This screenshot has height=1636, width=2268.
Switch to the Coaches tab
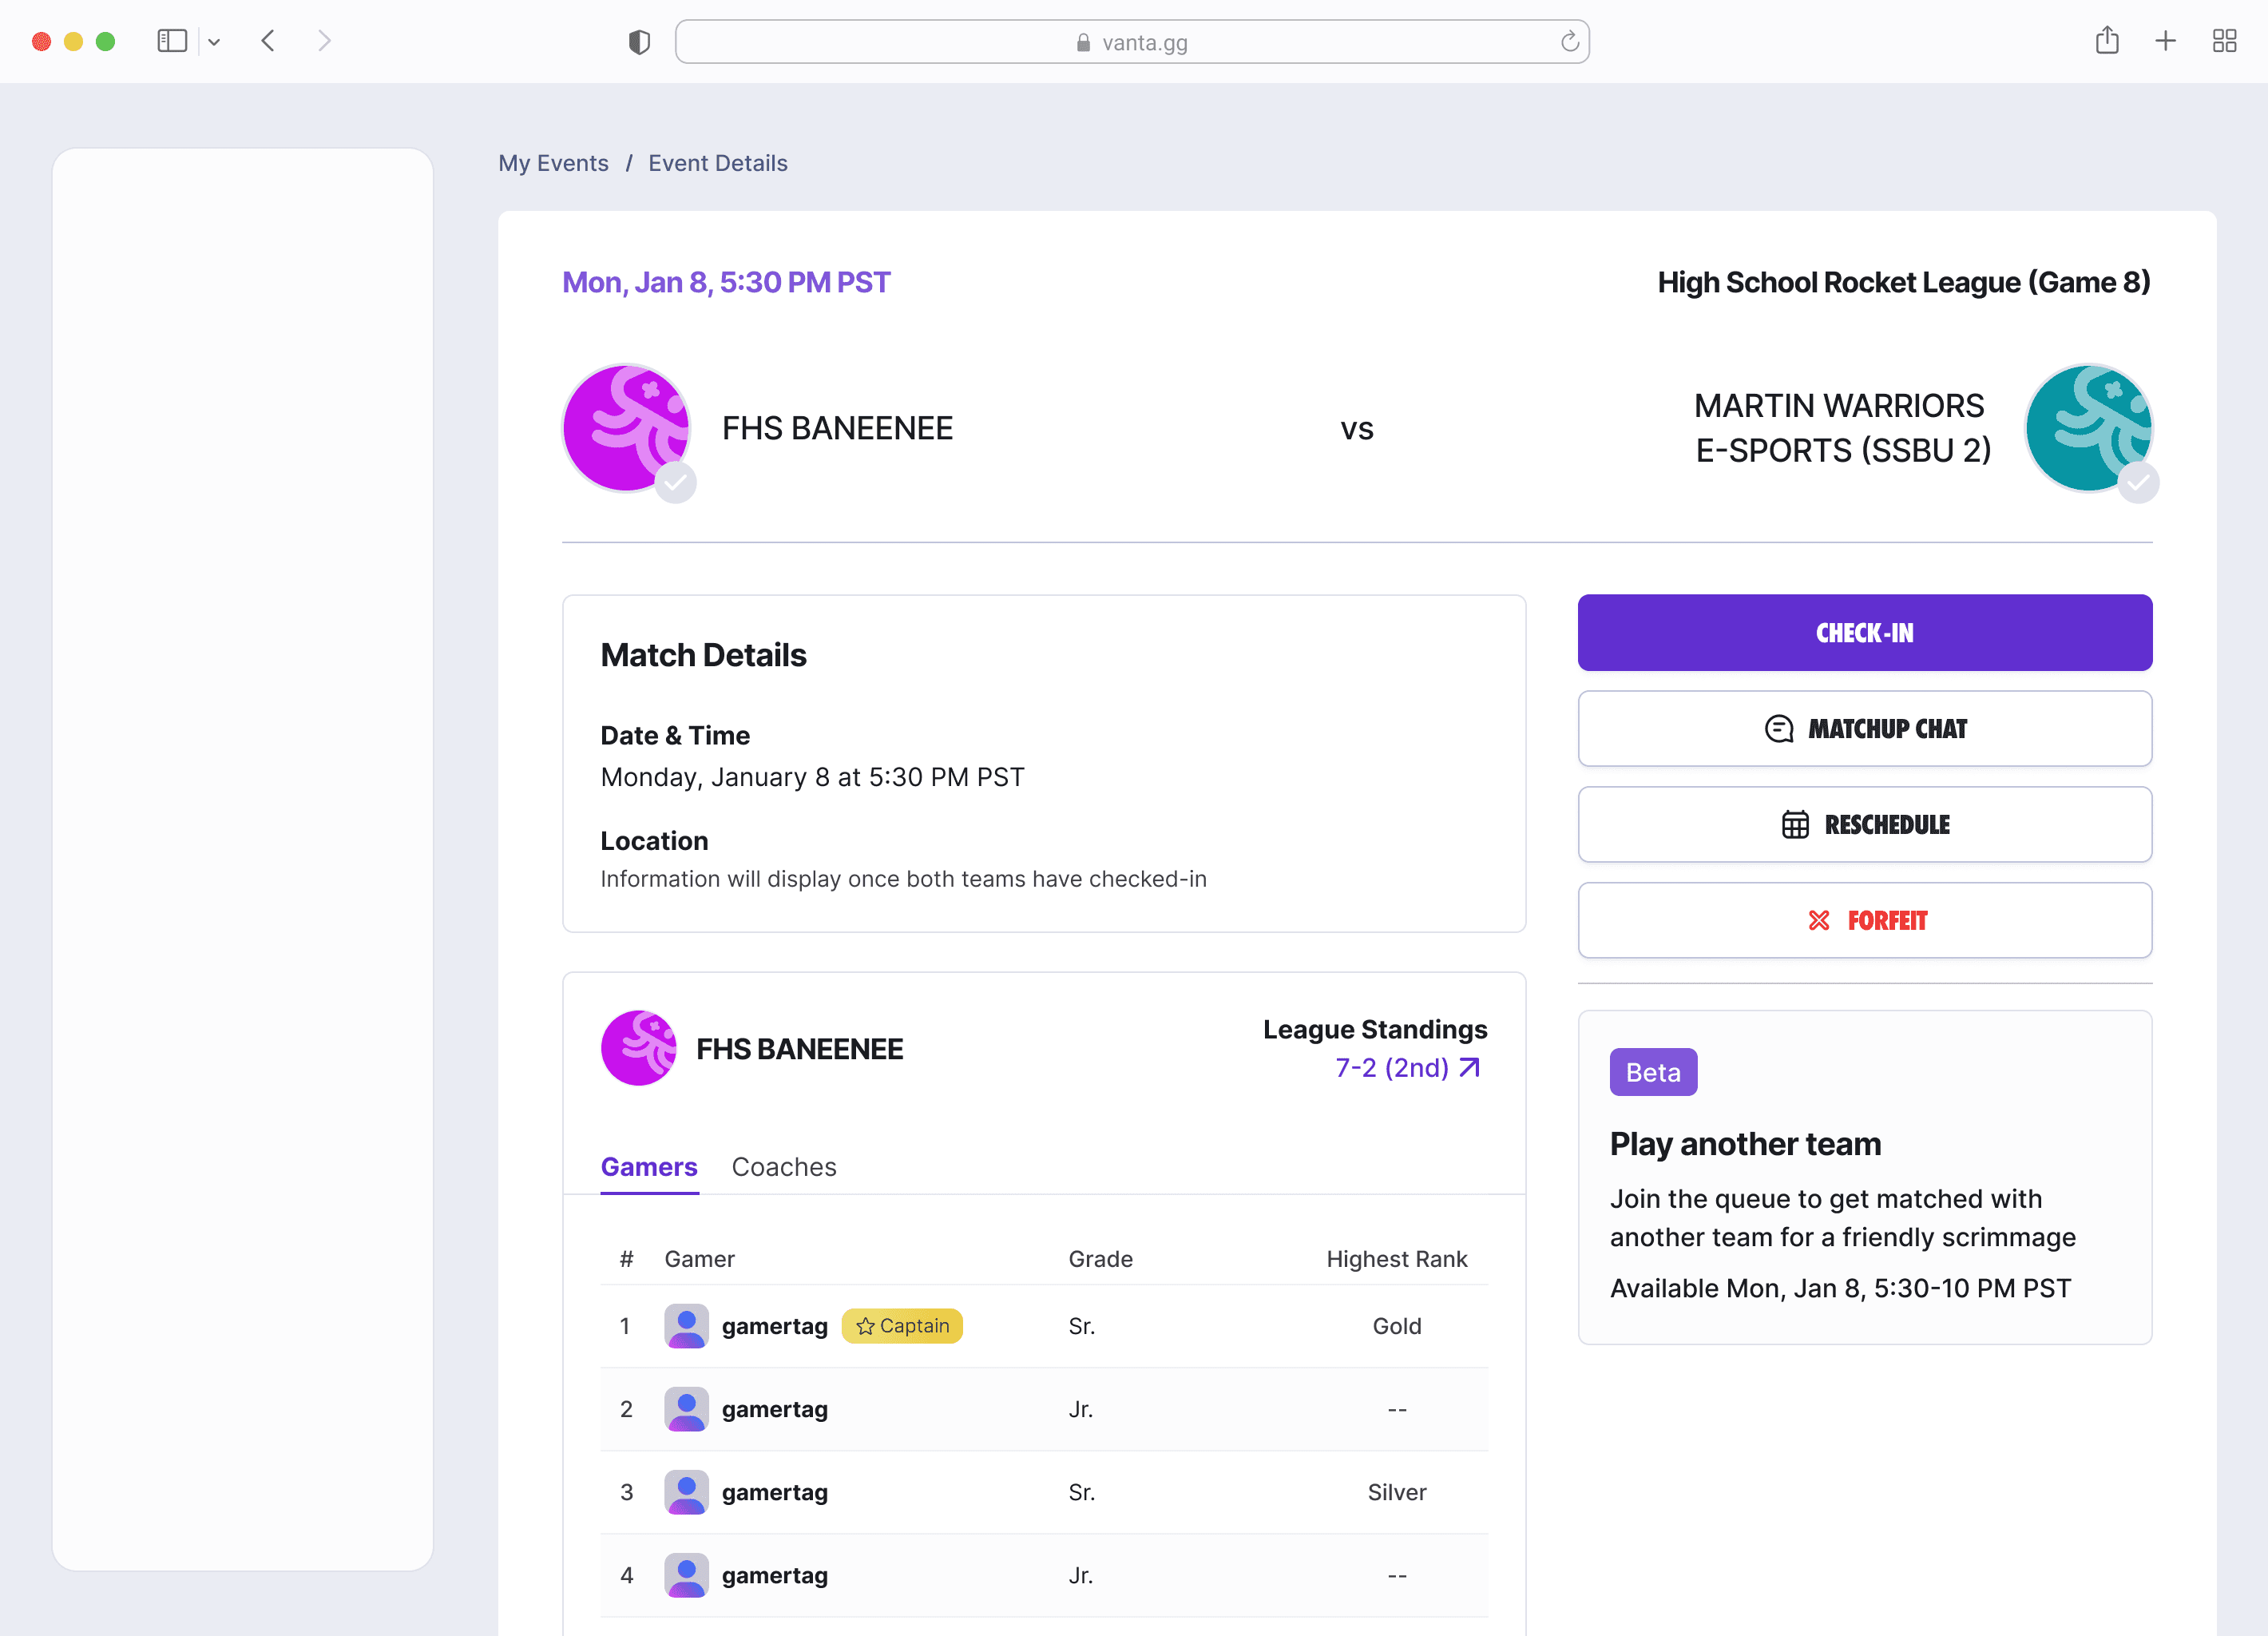[783, 1167]
